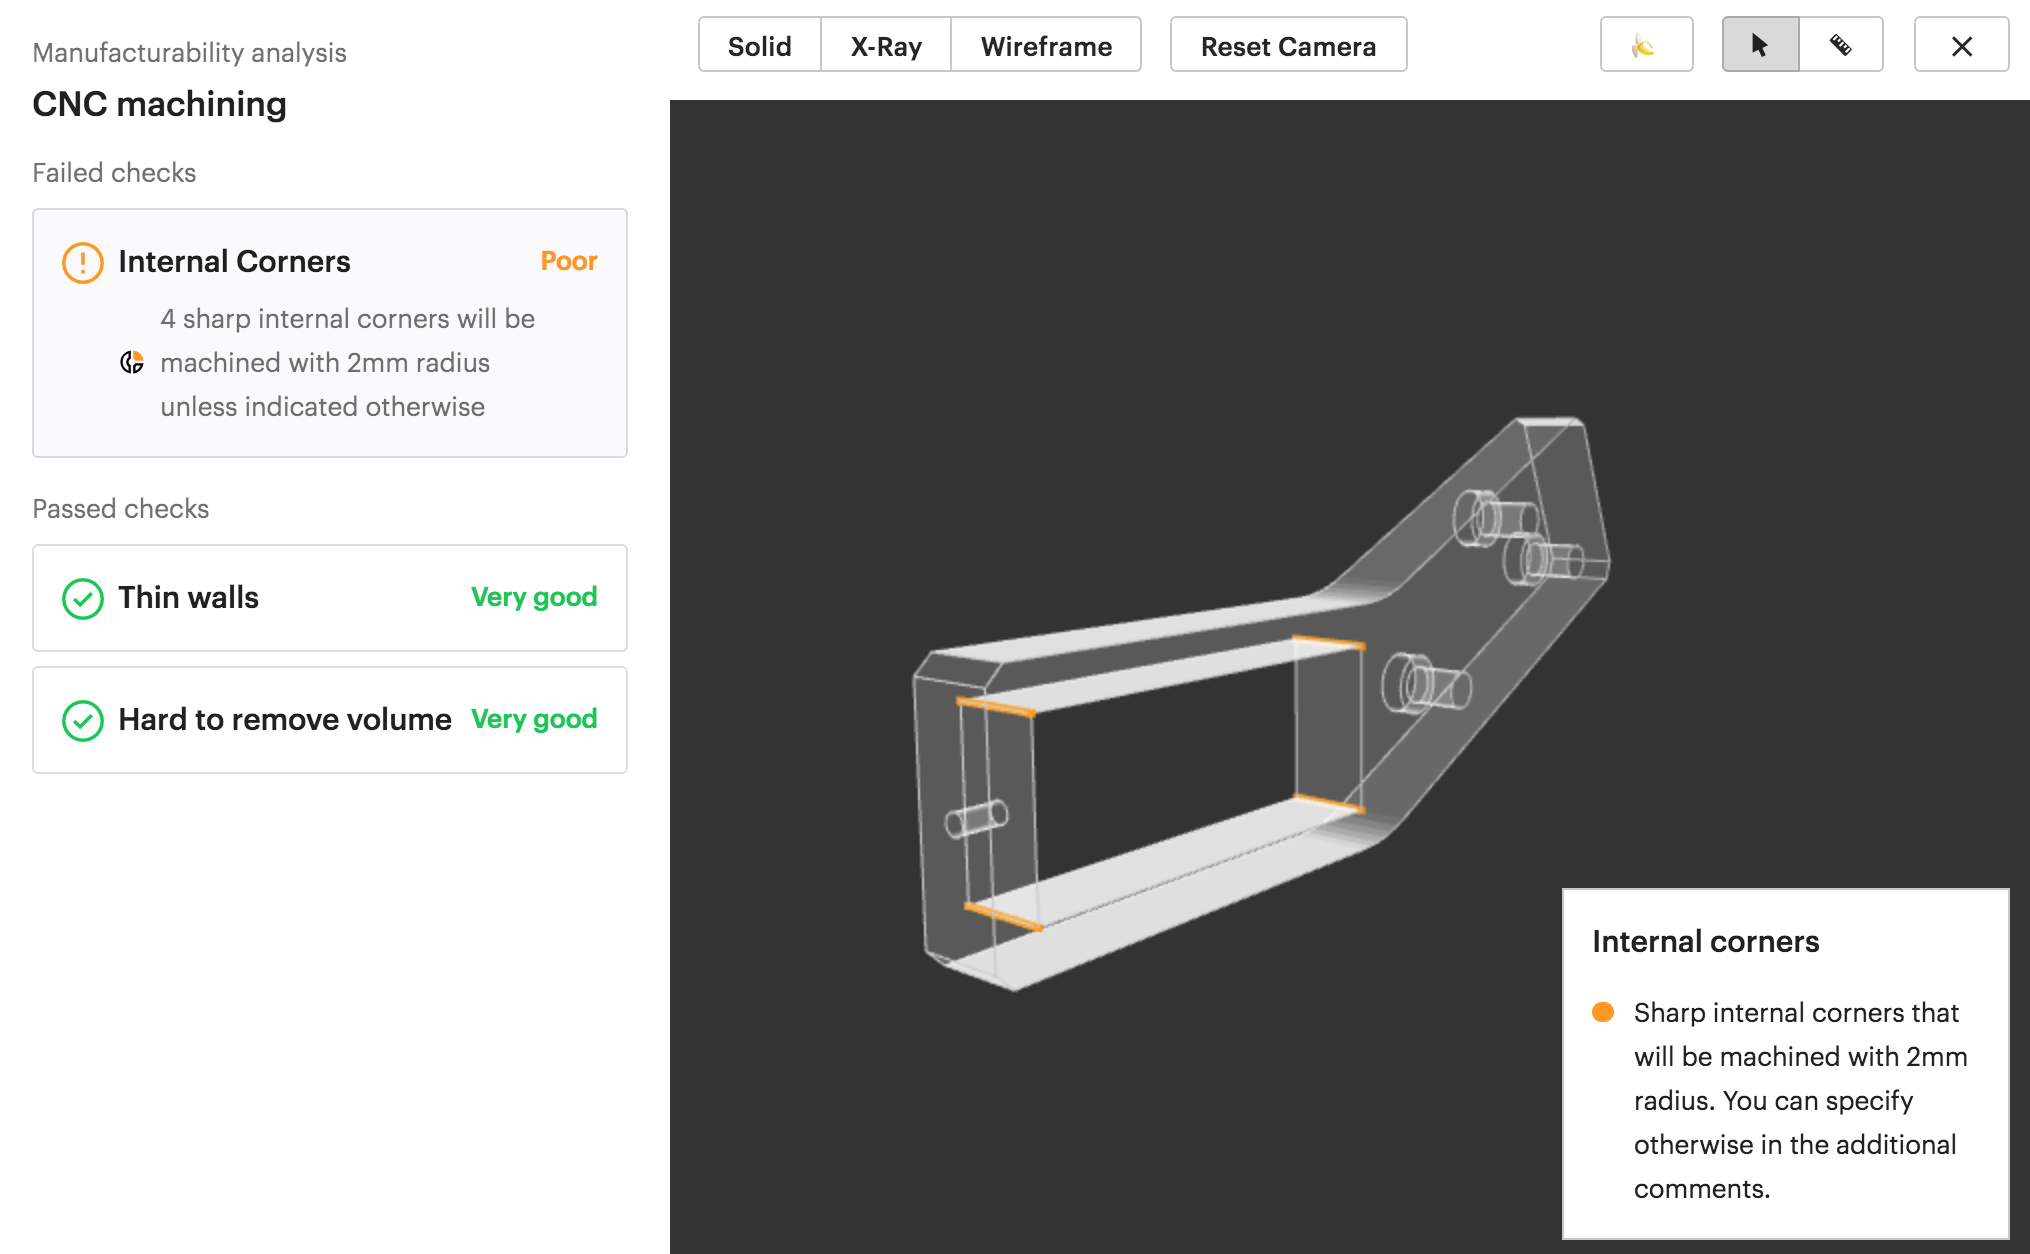Open the Thin walls passed check card
The image size is (2030, 1254).
[330, 598]
